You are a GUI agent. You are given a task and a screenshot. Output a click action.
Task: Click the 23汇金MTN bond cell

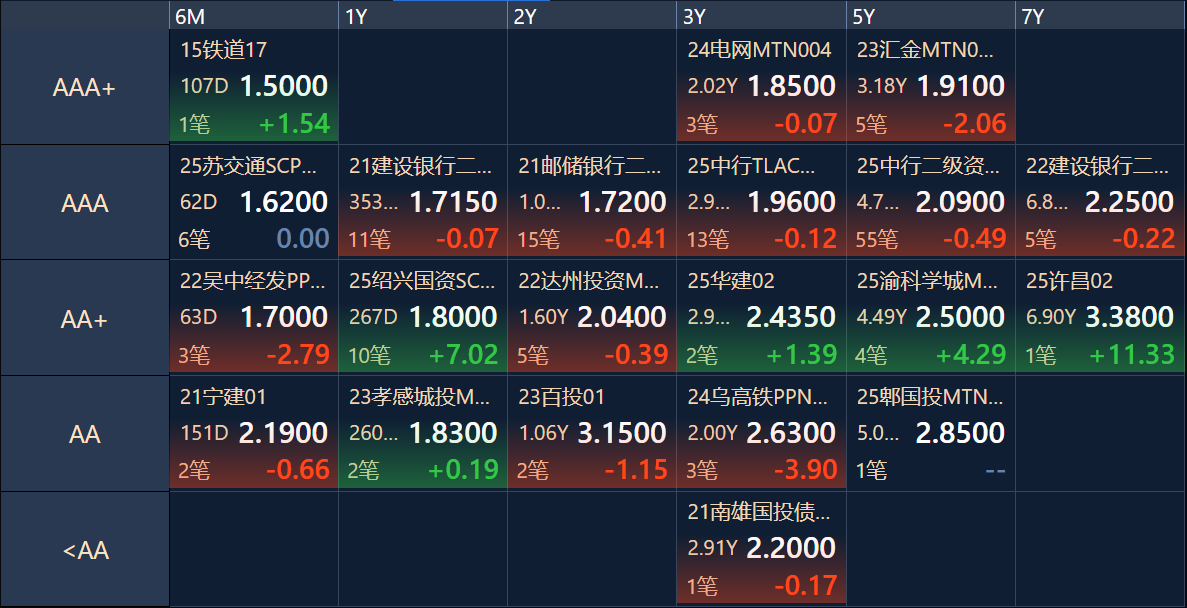[x=930, y=86]
